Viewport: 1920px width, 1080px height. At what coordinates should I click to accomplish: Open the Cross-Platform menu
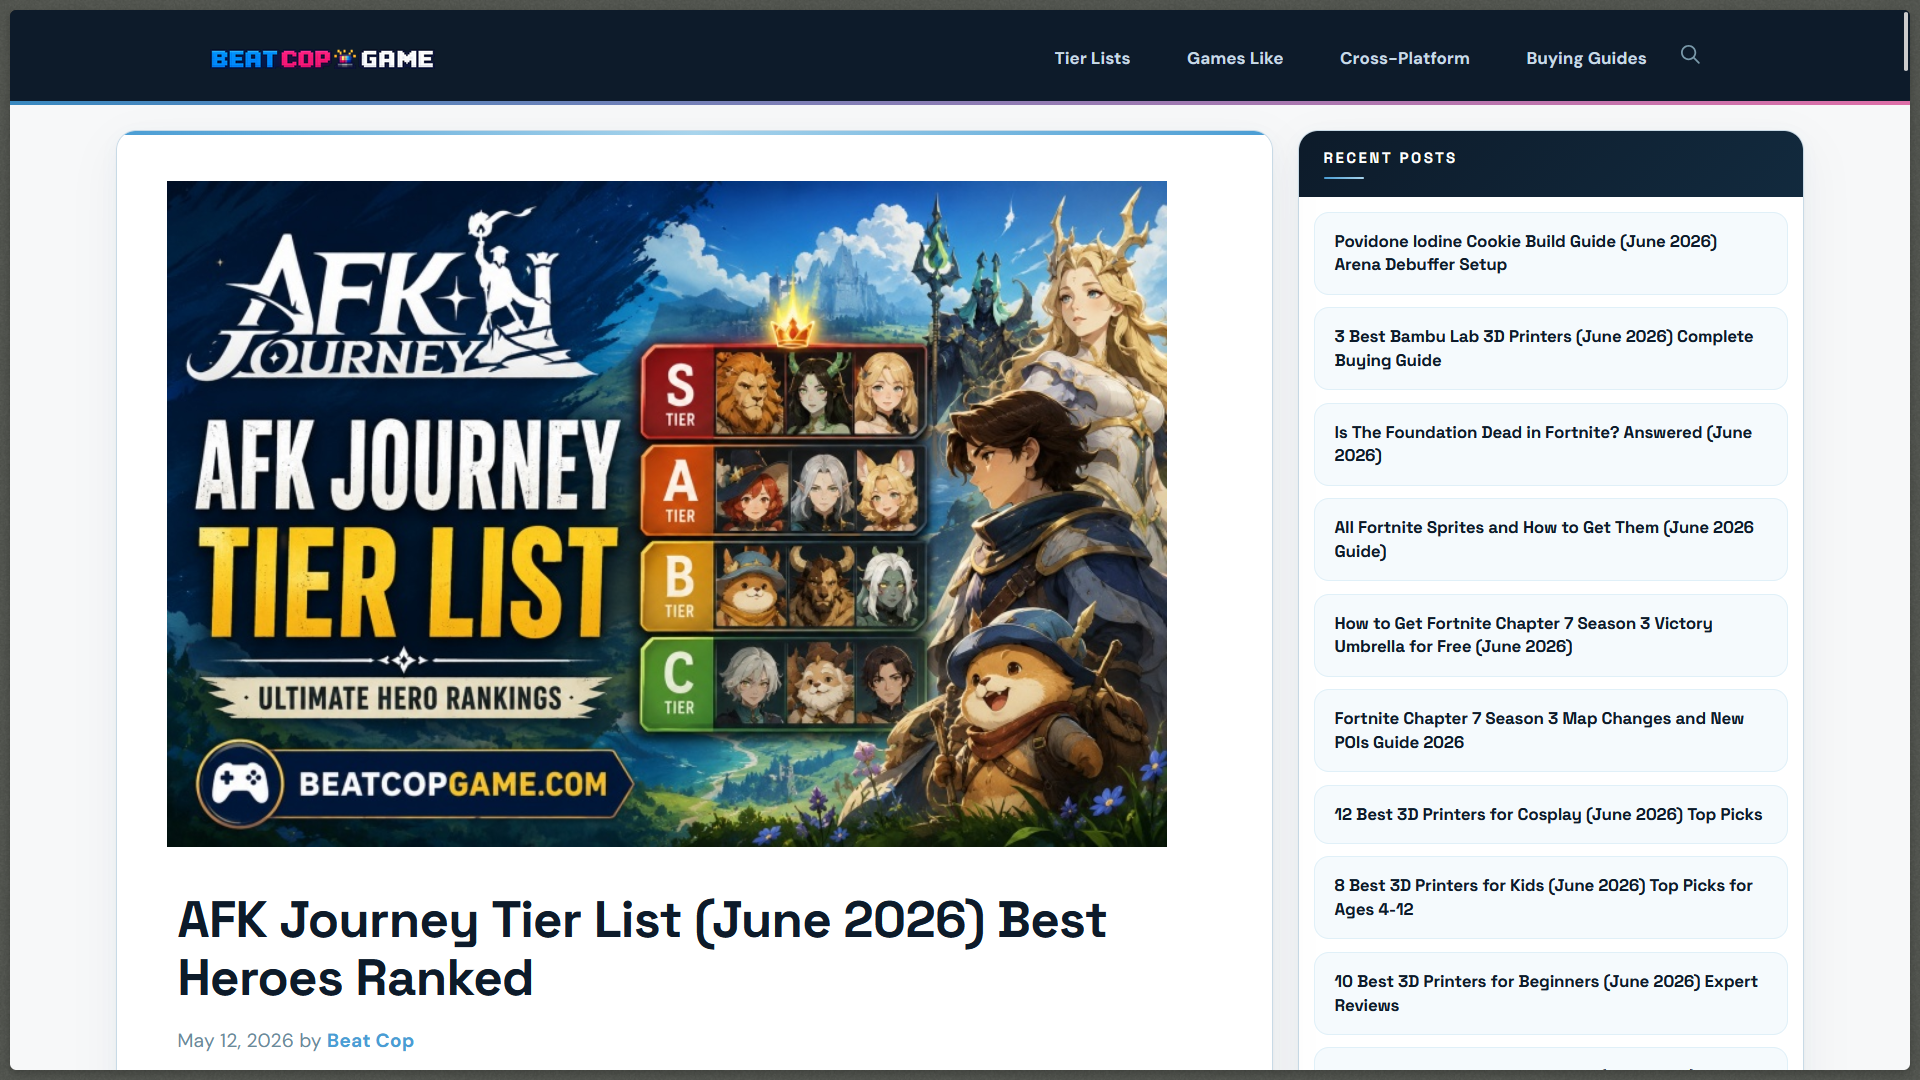[1405, 58]
